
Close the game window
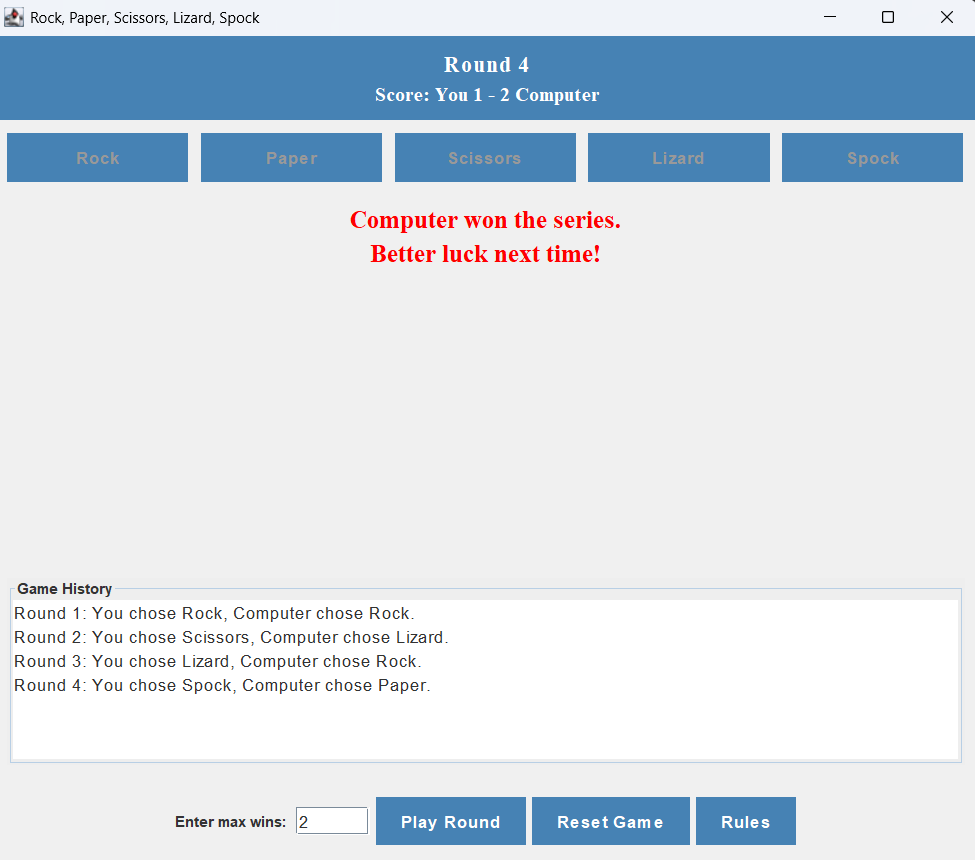tap(946, 17)
